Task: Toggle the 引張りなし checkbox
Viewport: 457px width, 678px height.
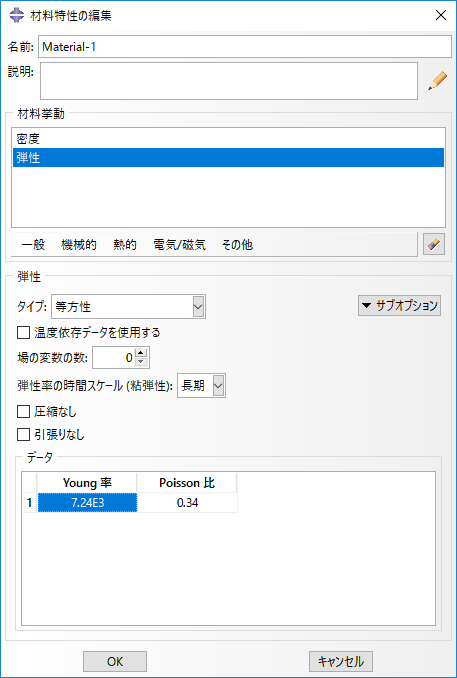Action: tap(22, 435)
